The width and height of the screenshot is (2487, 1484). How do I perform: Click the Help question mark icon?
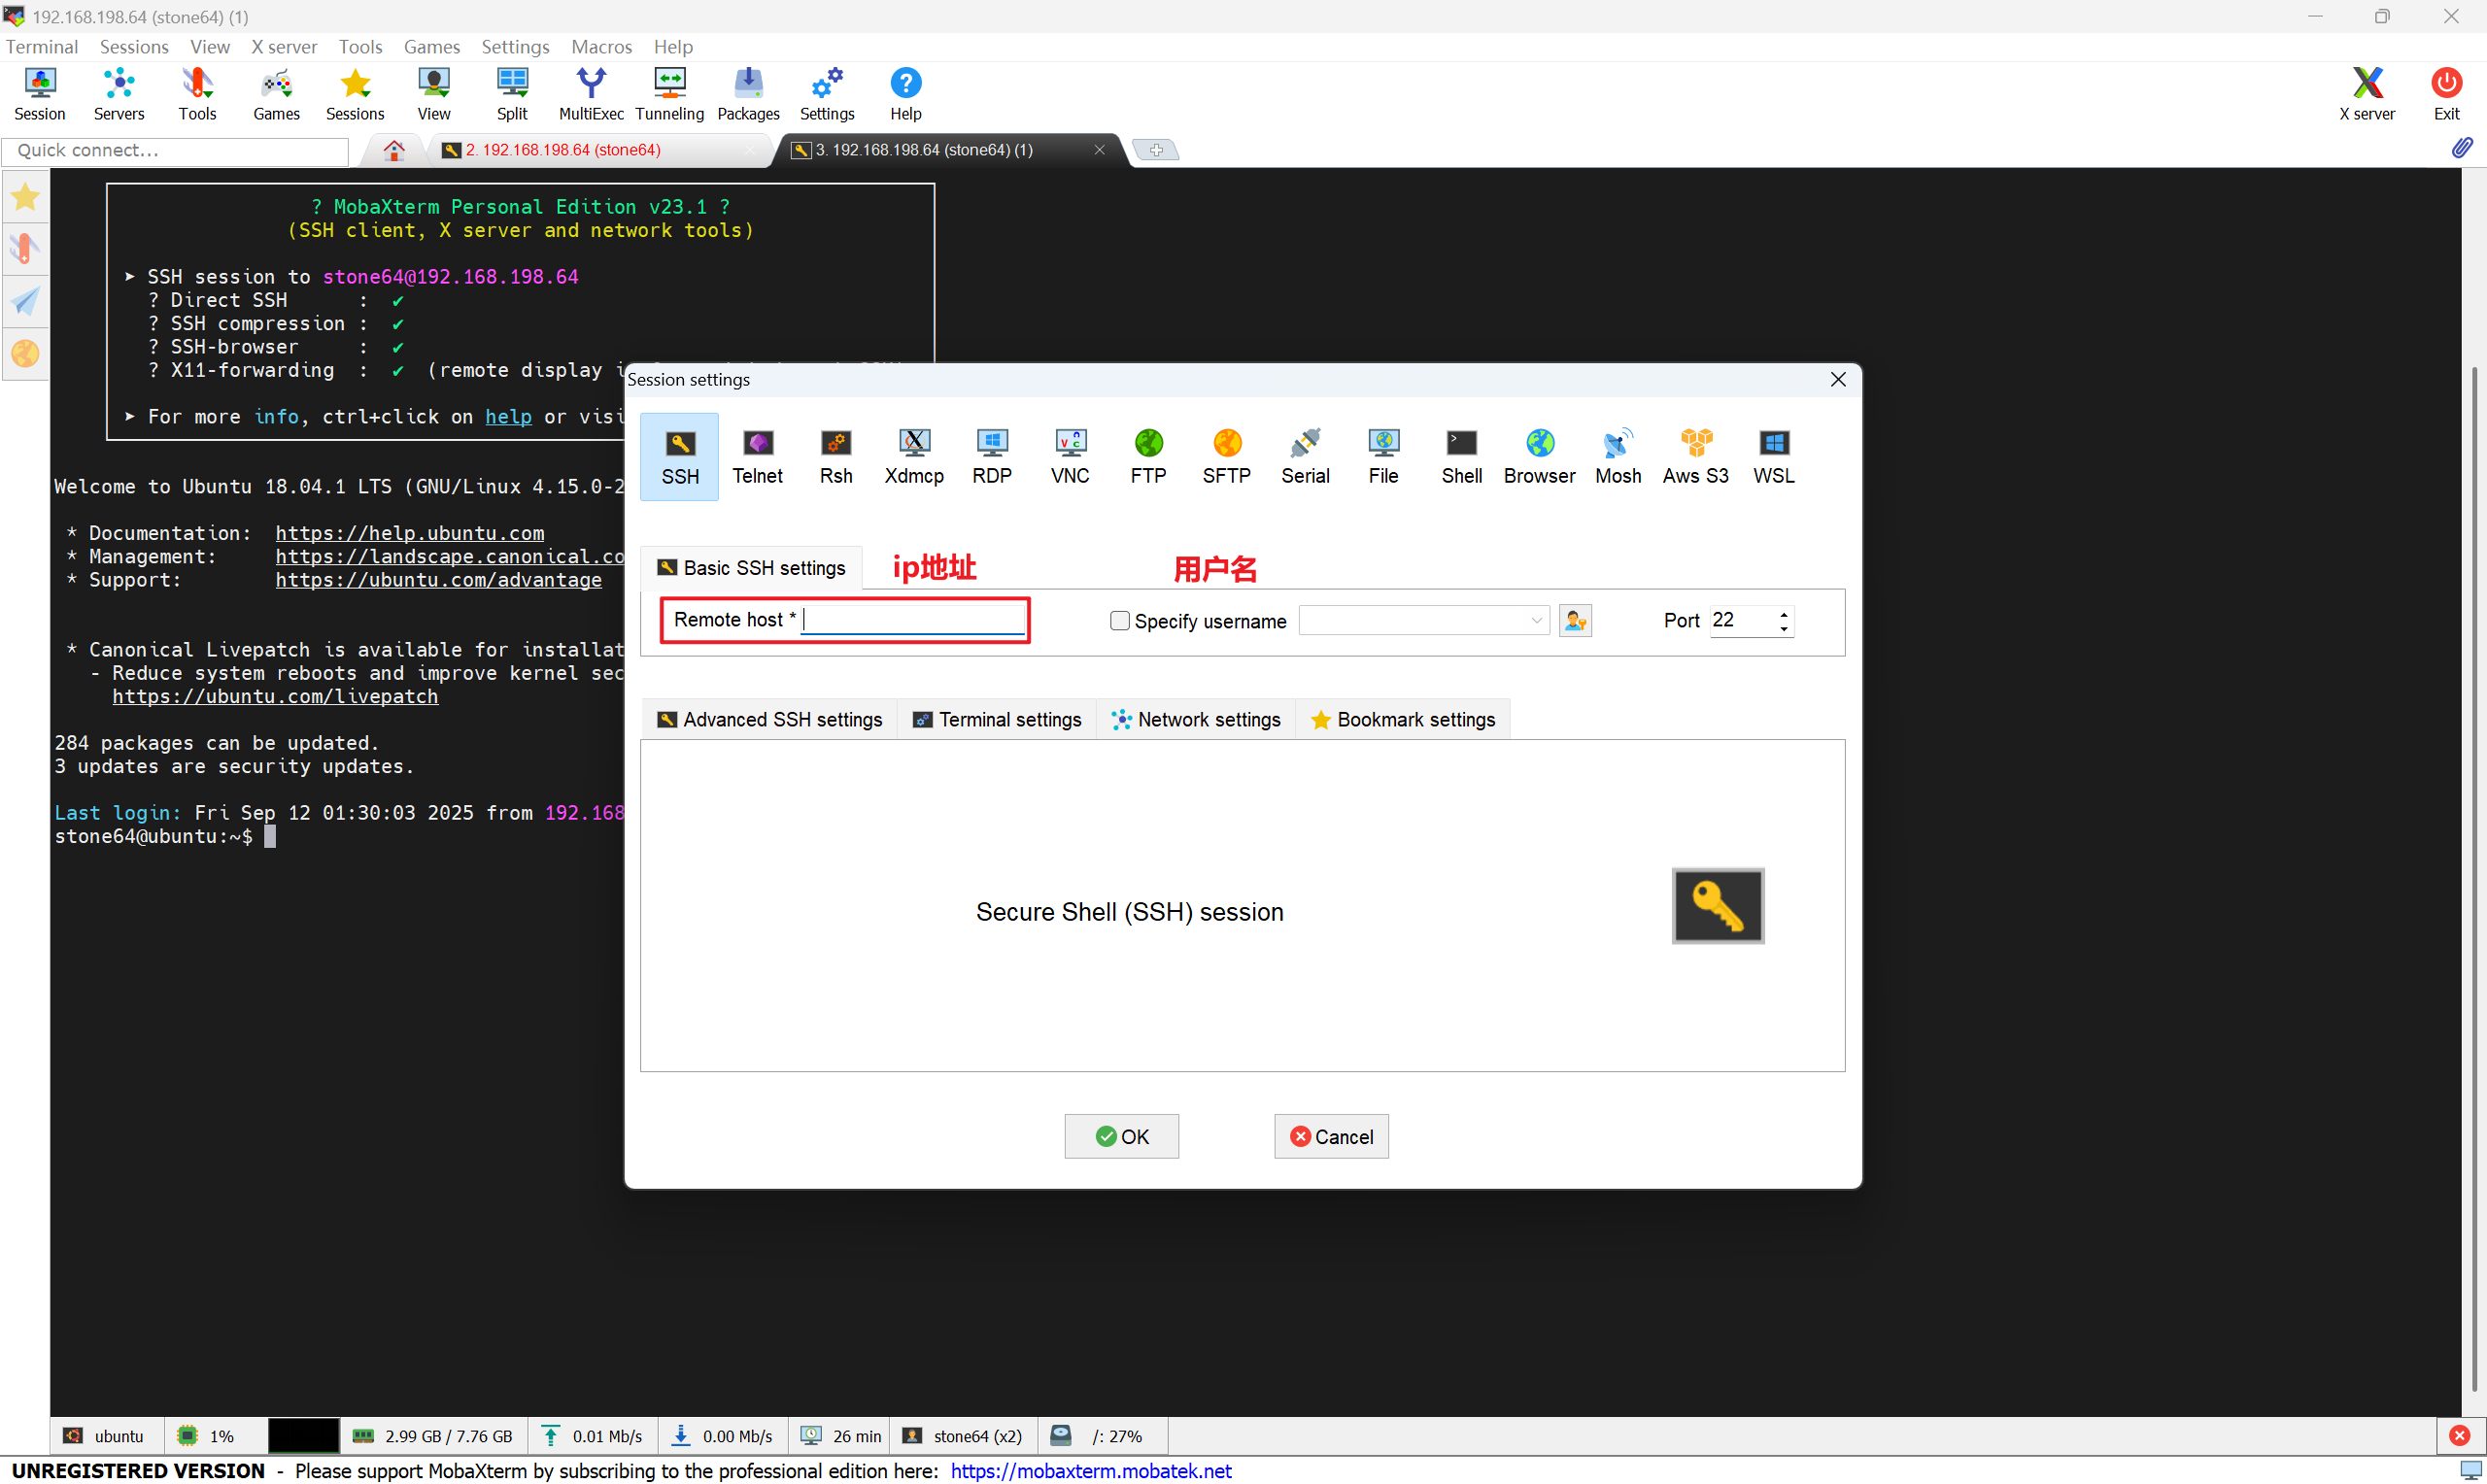(906, 94)
